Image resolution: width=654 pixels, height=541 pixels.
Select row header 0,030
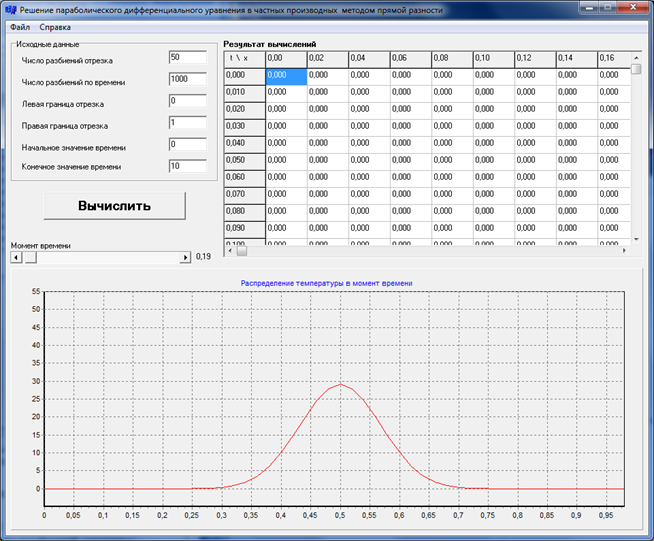(244, 128)
